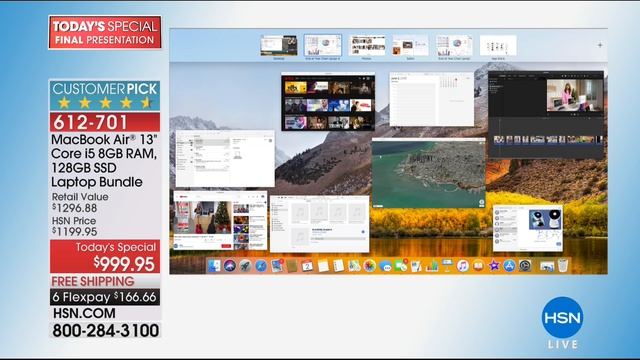This screenshot has width=640, height=360.
Task: Open iMovie purple star icon in Dock
Action: 494,266
